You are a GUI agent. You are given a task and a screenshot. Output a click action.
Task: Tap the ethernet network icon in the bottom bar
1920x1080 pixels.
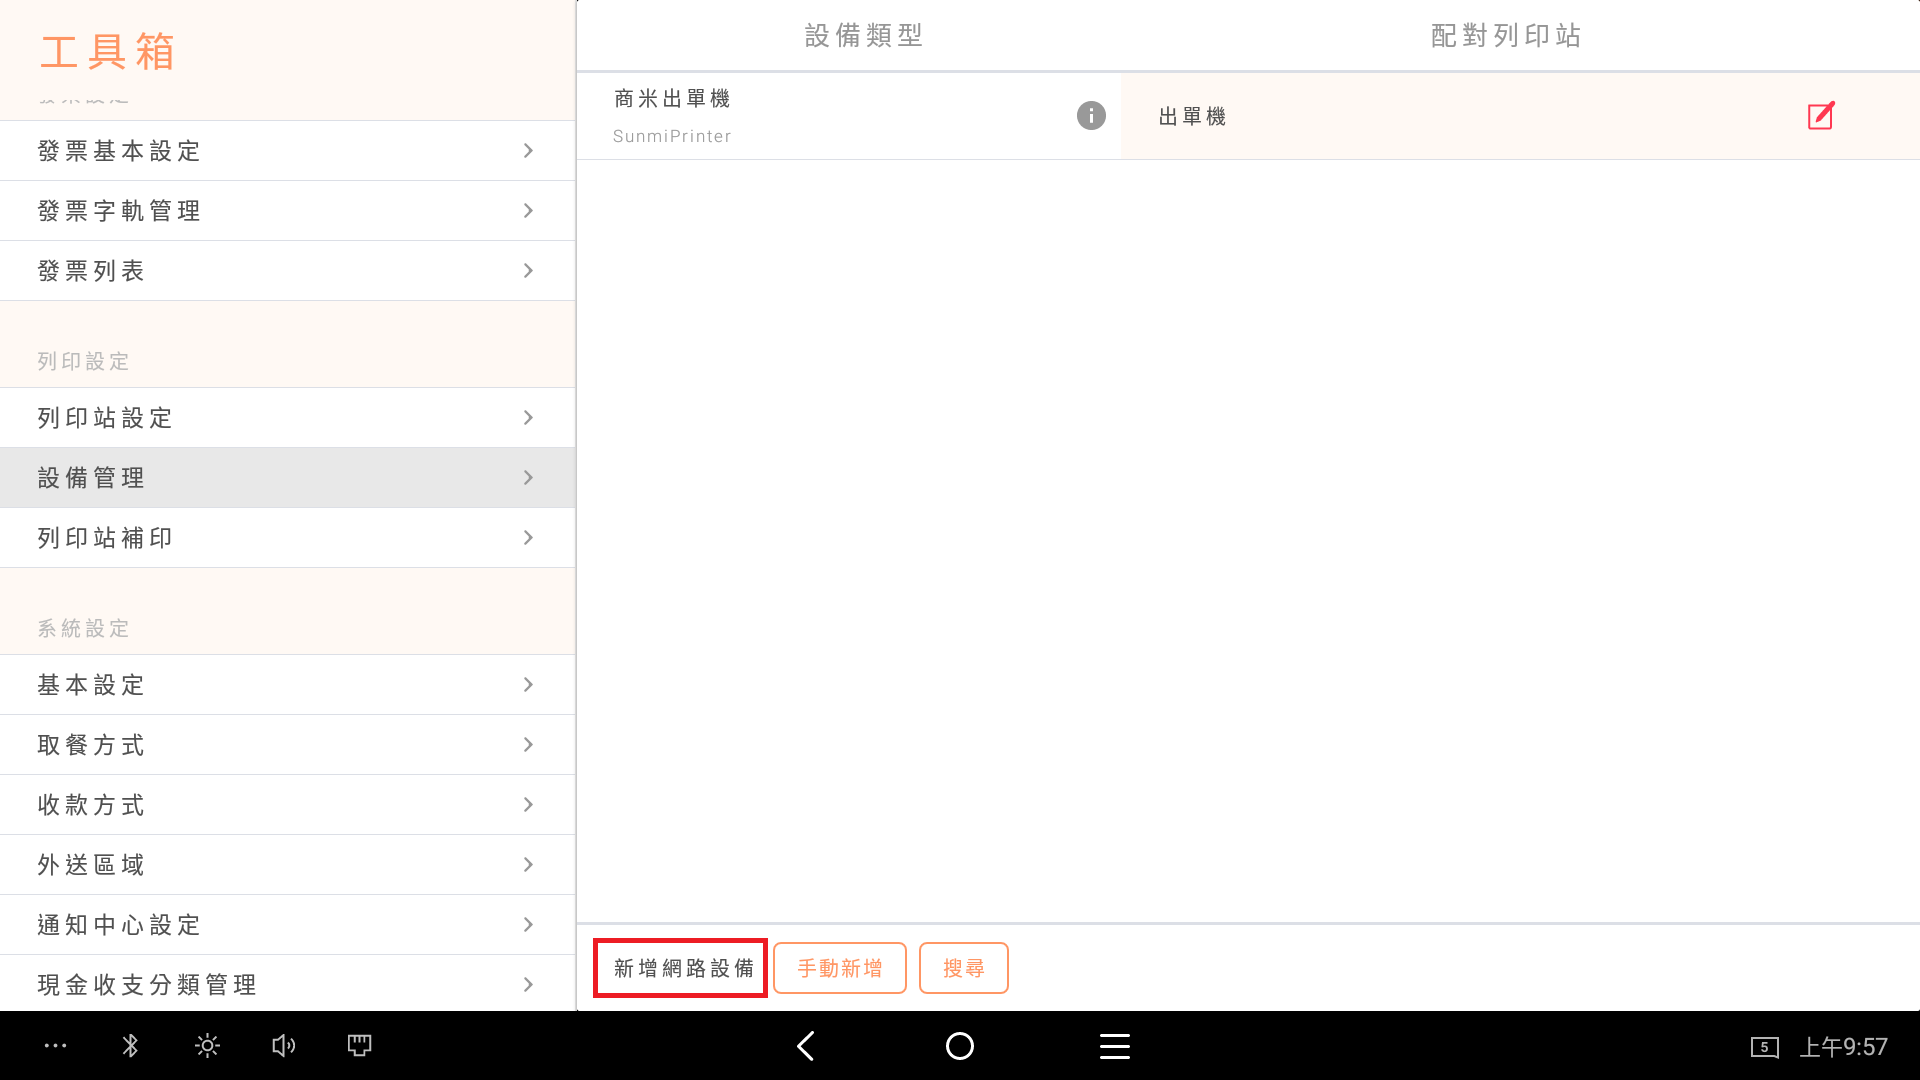(359, 1046)
